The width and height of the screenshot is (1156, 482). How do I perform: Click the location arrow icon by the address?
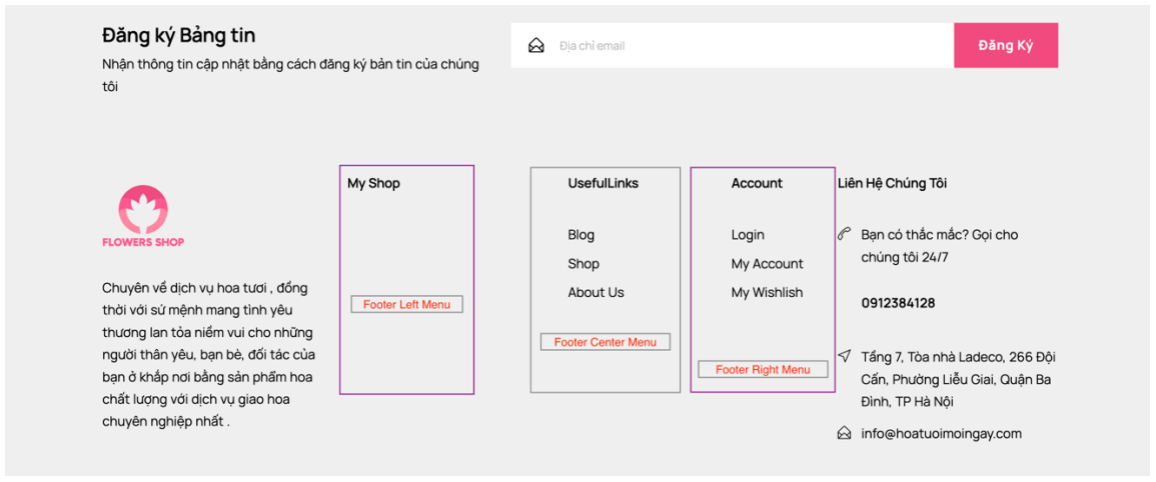coord(844,357)
